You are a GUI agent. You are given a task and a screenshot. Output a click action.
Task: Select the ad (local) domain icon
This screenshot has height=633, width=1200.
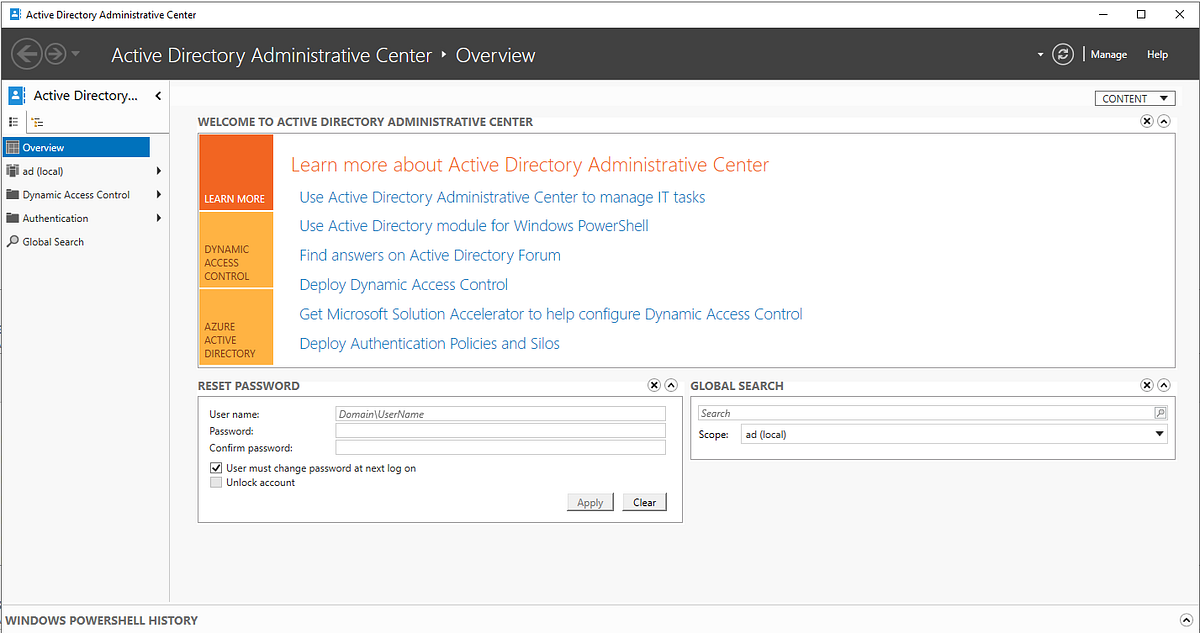14,170
